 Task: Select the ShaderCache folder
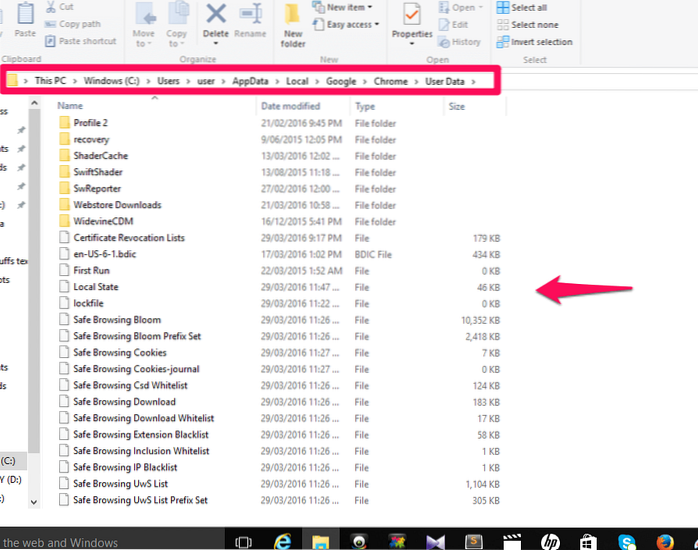pyautogui.click(x=101, y=156)
